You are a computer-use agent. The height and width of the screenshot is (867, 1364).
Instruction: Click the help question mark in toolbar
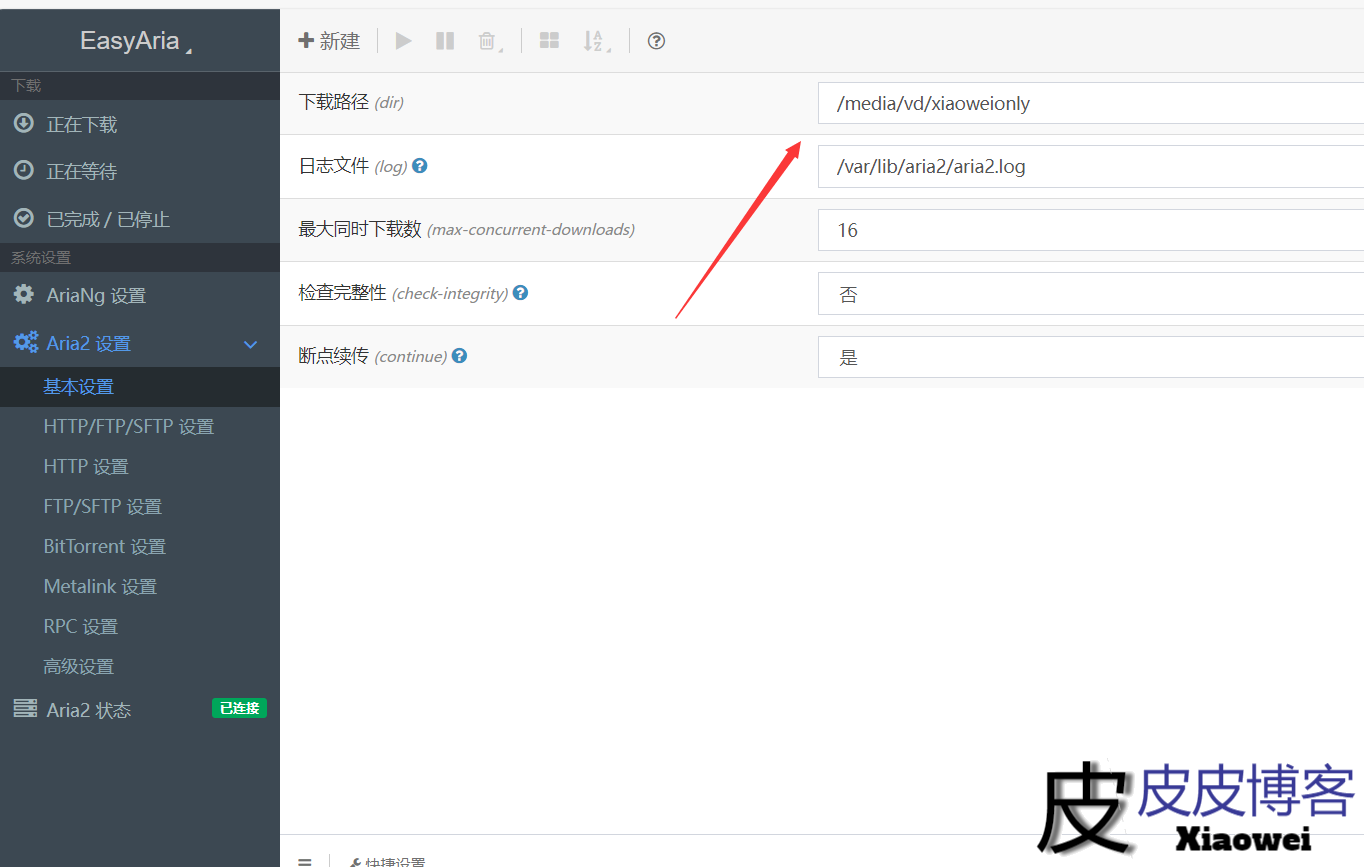point(656,41)
